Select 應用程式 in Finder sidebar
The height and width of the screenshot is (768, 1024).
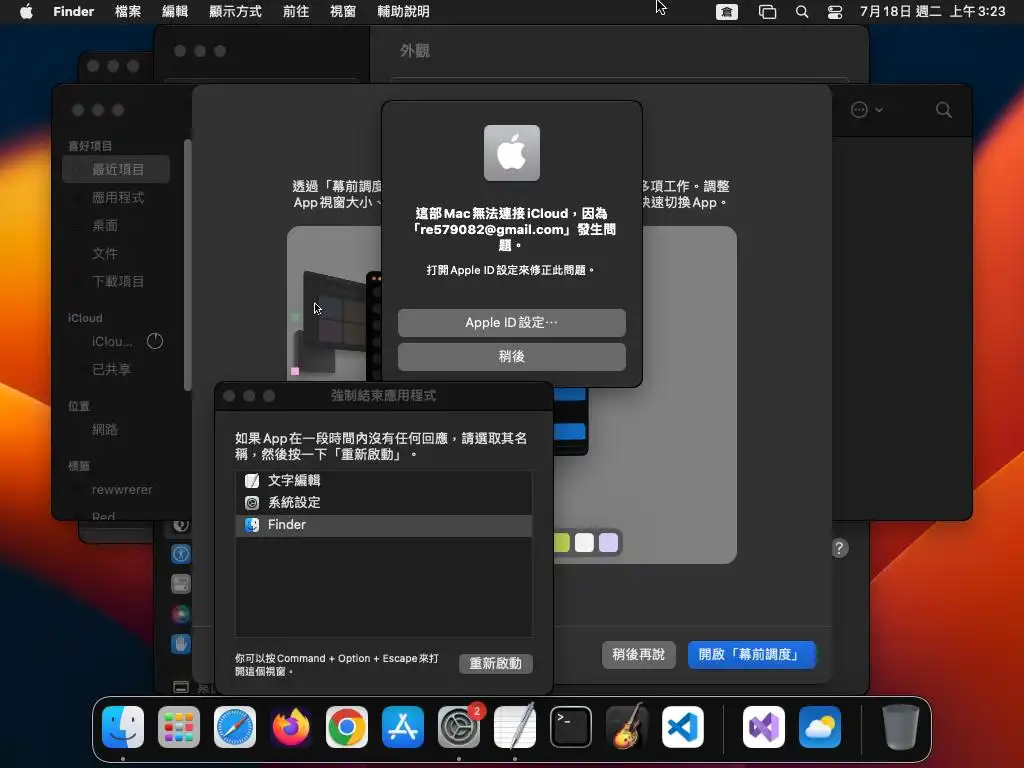click(x=116, y=197)
